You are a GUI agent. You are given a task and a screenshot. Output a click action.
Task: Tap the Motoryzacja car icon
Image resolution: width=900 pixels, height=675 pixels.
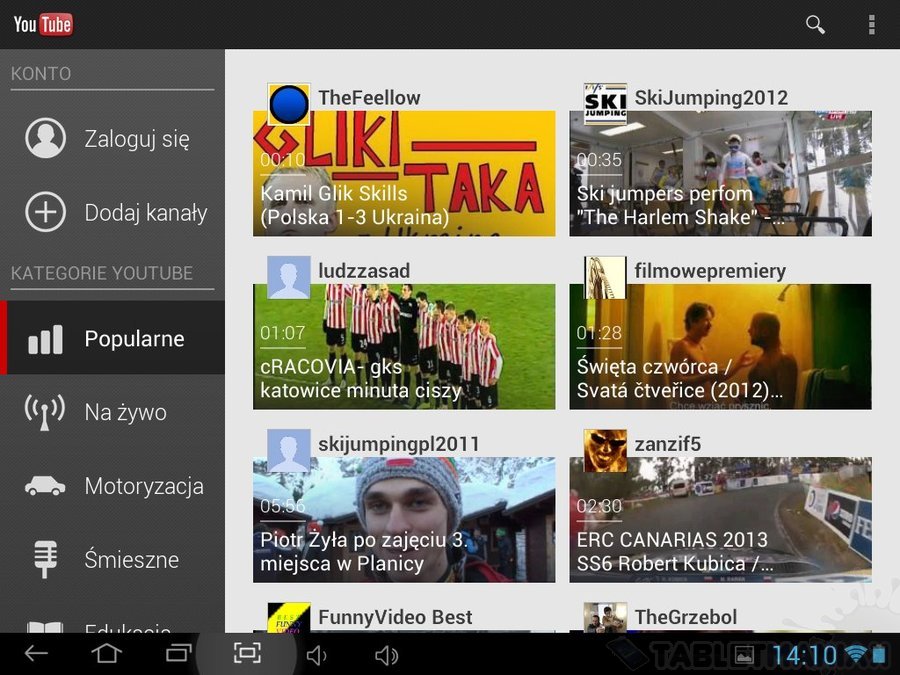click(x=45, y=486)
